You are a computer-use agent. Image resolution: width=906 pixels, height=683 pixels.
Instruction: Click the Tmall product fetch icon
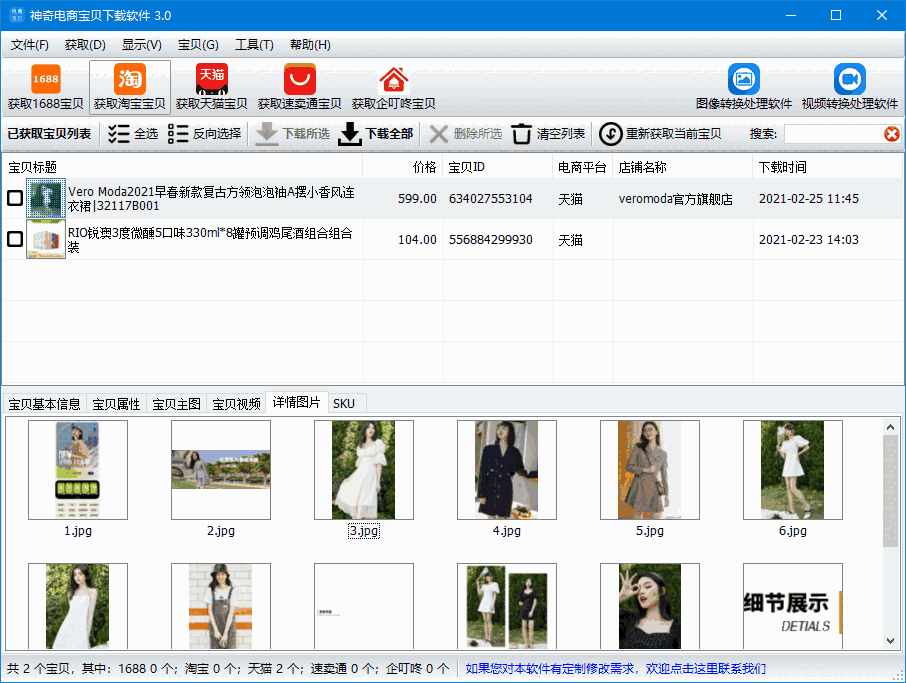coord(212,79)
